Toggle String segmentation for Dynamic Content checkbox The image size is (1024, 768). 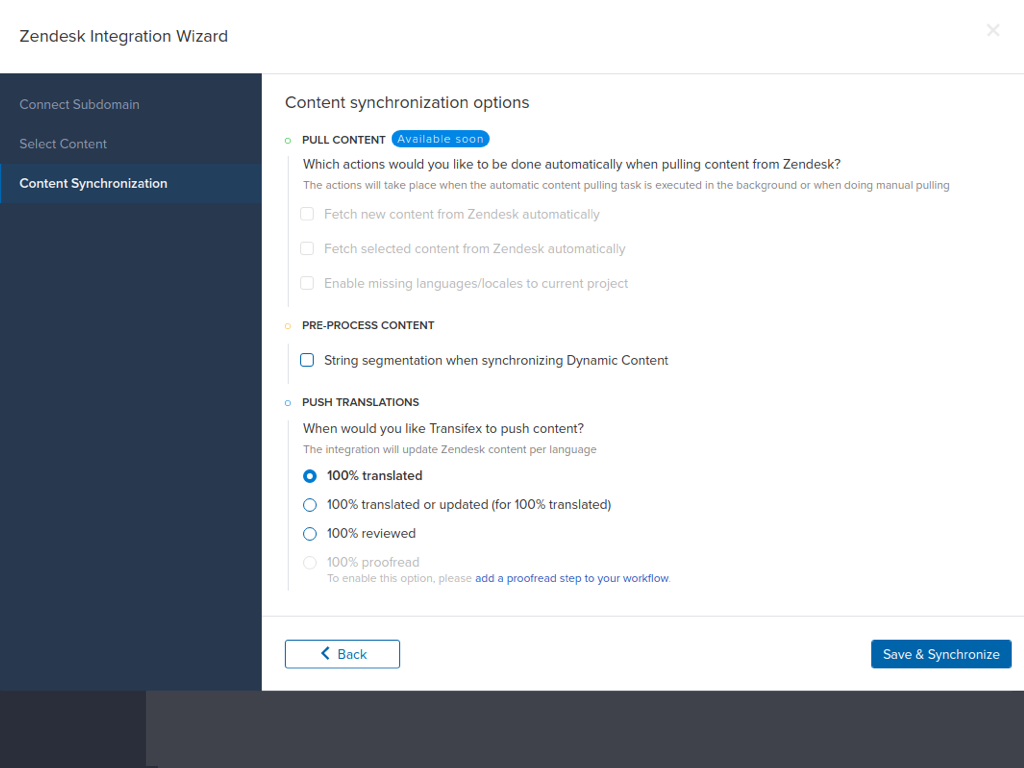(x=307, y=360)
